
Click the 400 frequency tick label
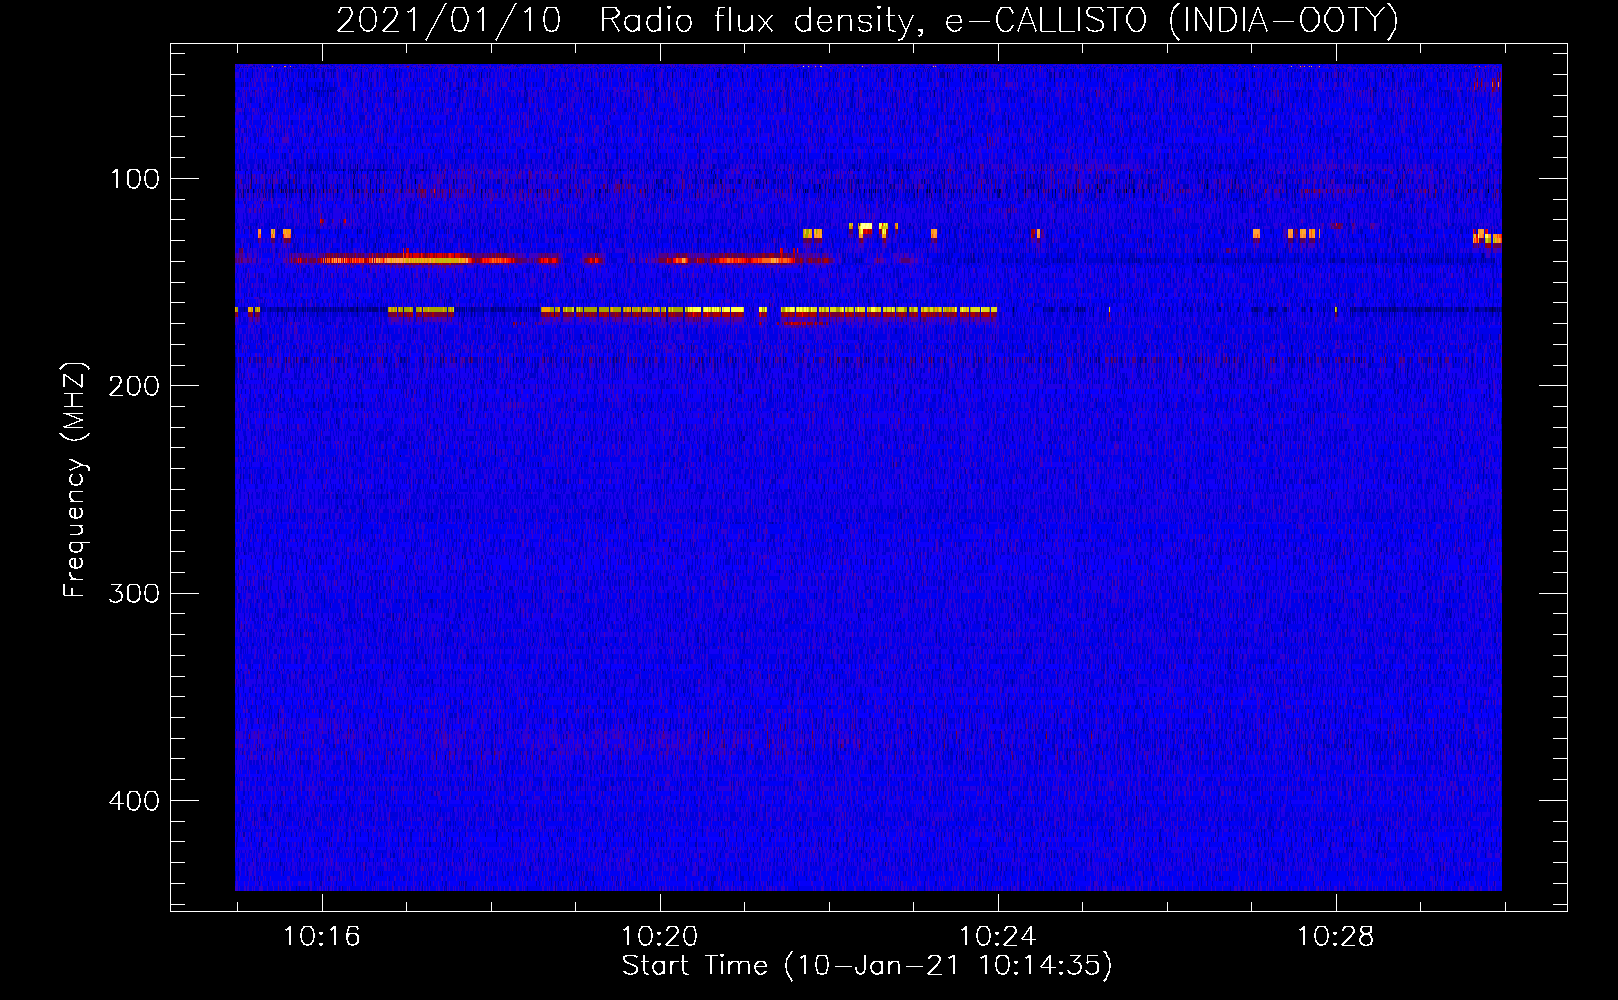pyautogui.click(x=134, y=801)
